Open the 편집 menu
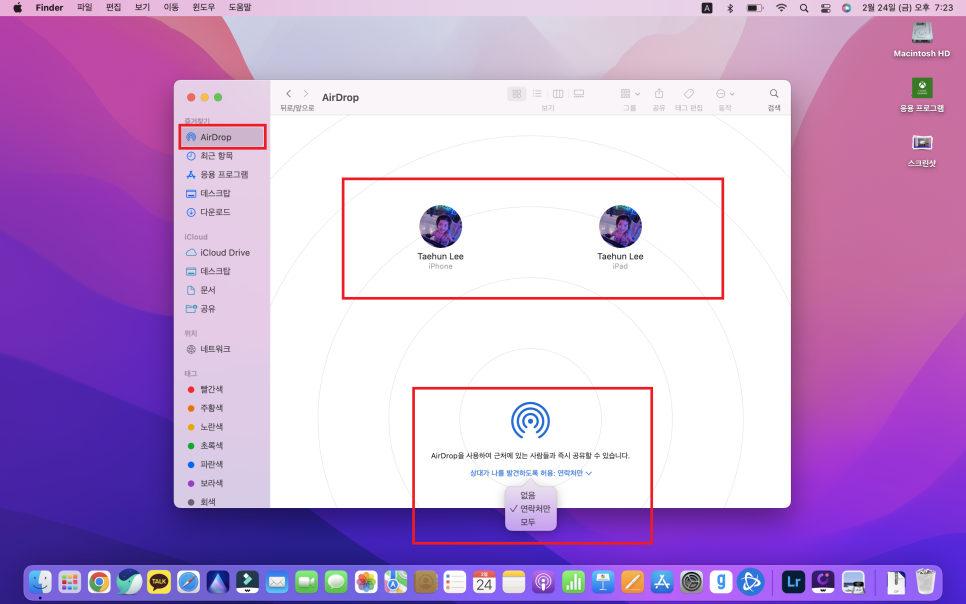The image size is (966, 604). click(x=113, y=7)
